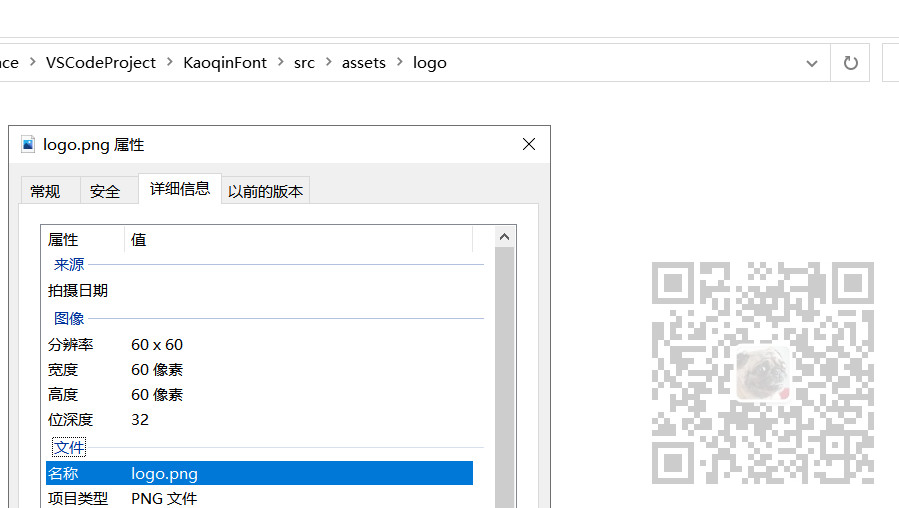Select the 图像 section heading
The width and height of the screenshot is (899, 508).
tap(69, 318)
